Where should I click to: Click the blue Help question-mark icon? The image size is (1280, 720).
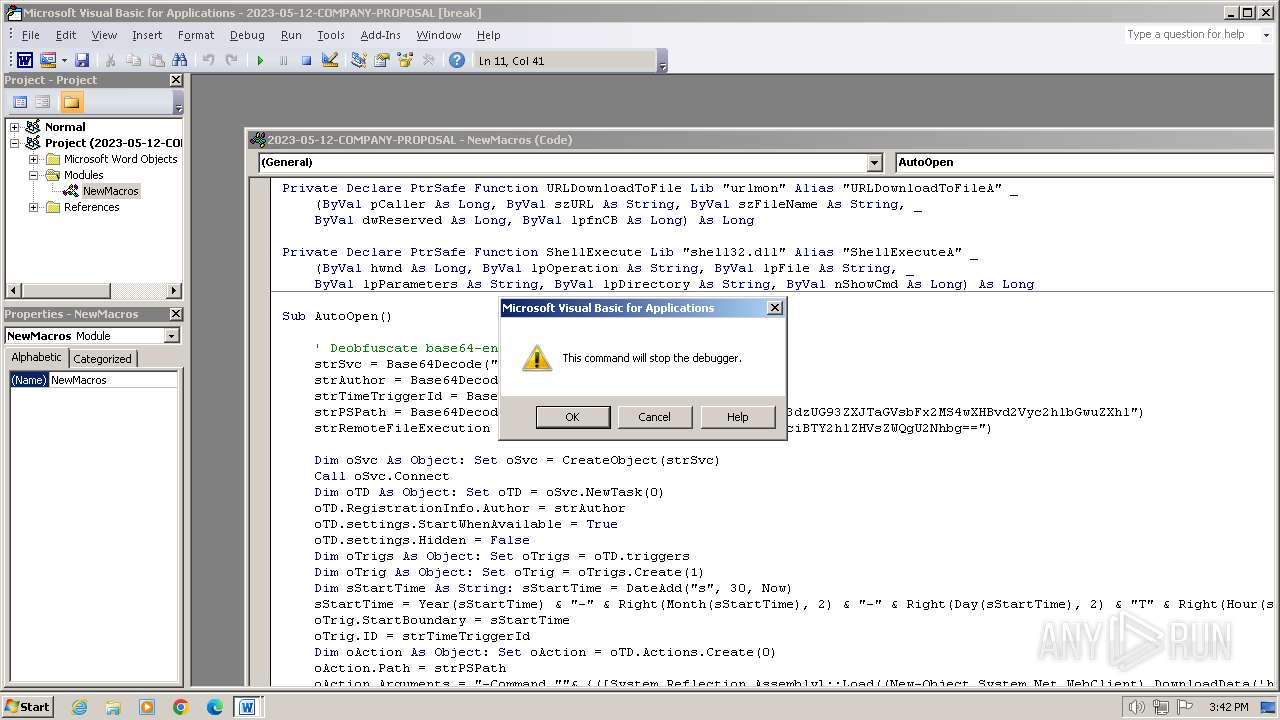(457, 61)
